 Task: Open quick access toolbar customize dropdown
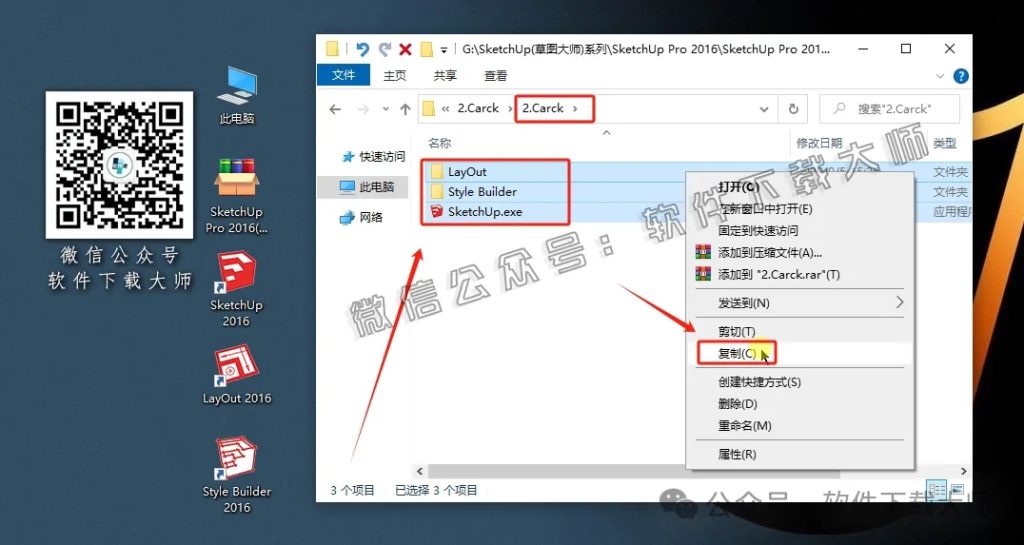[444, 50]
